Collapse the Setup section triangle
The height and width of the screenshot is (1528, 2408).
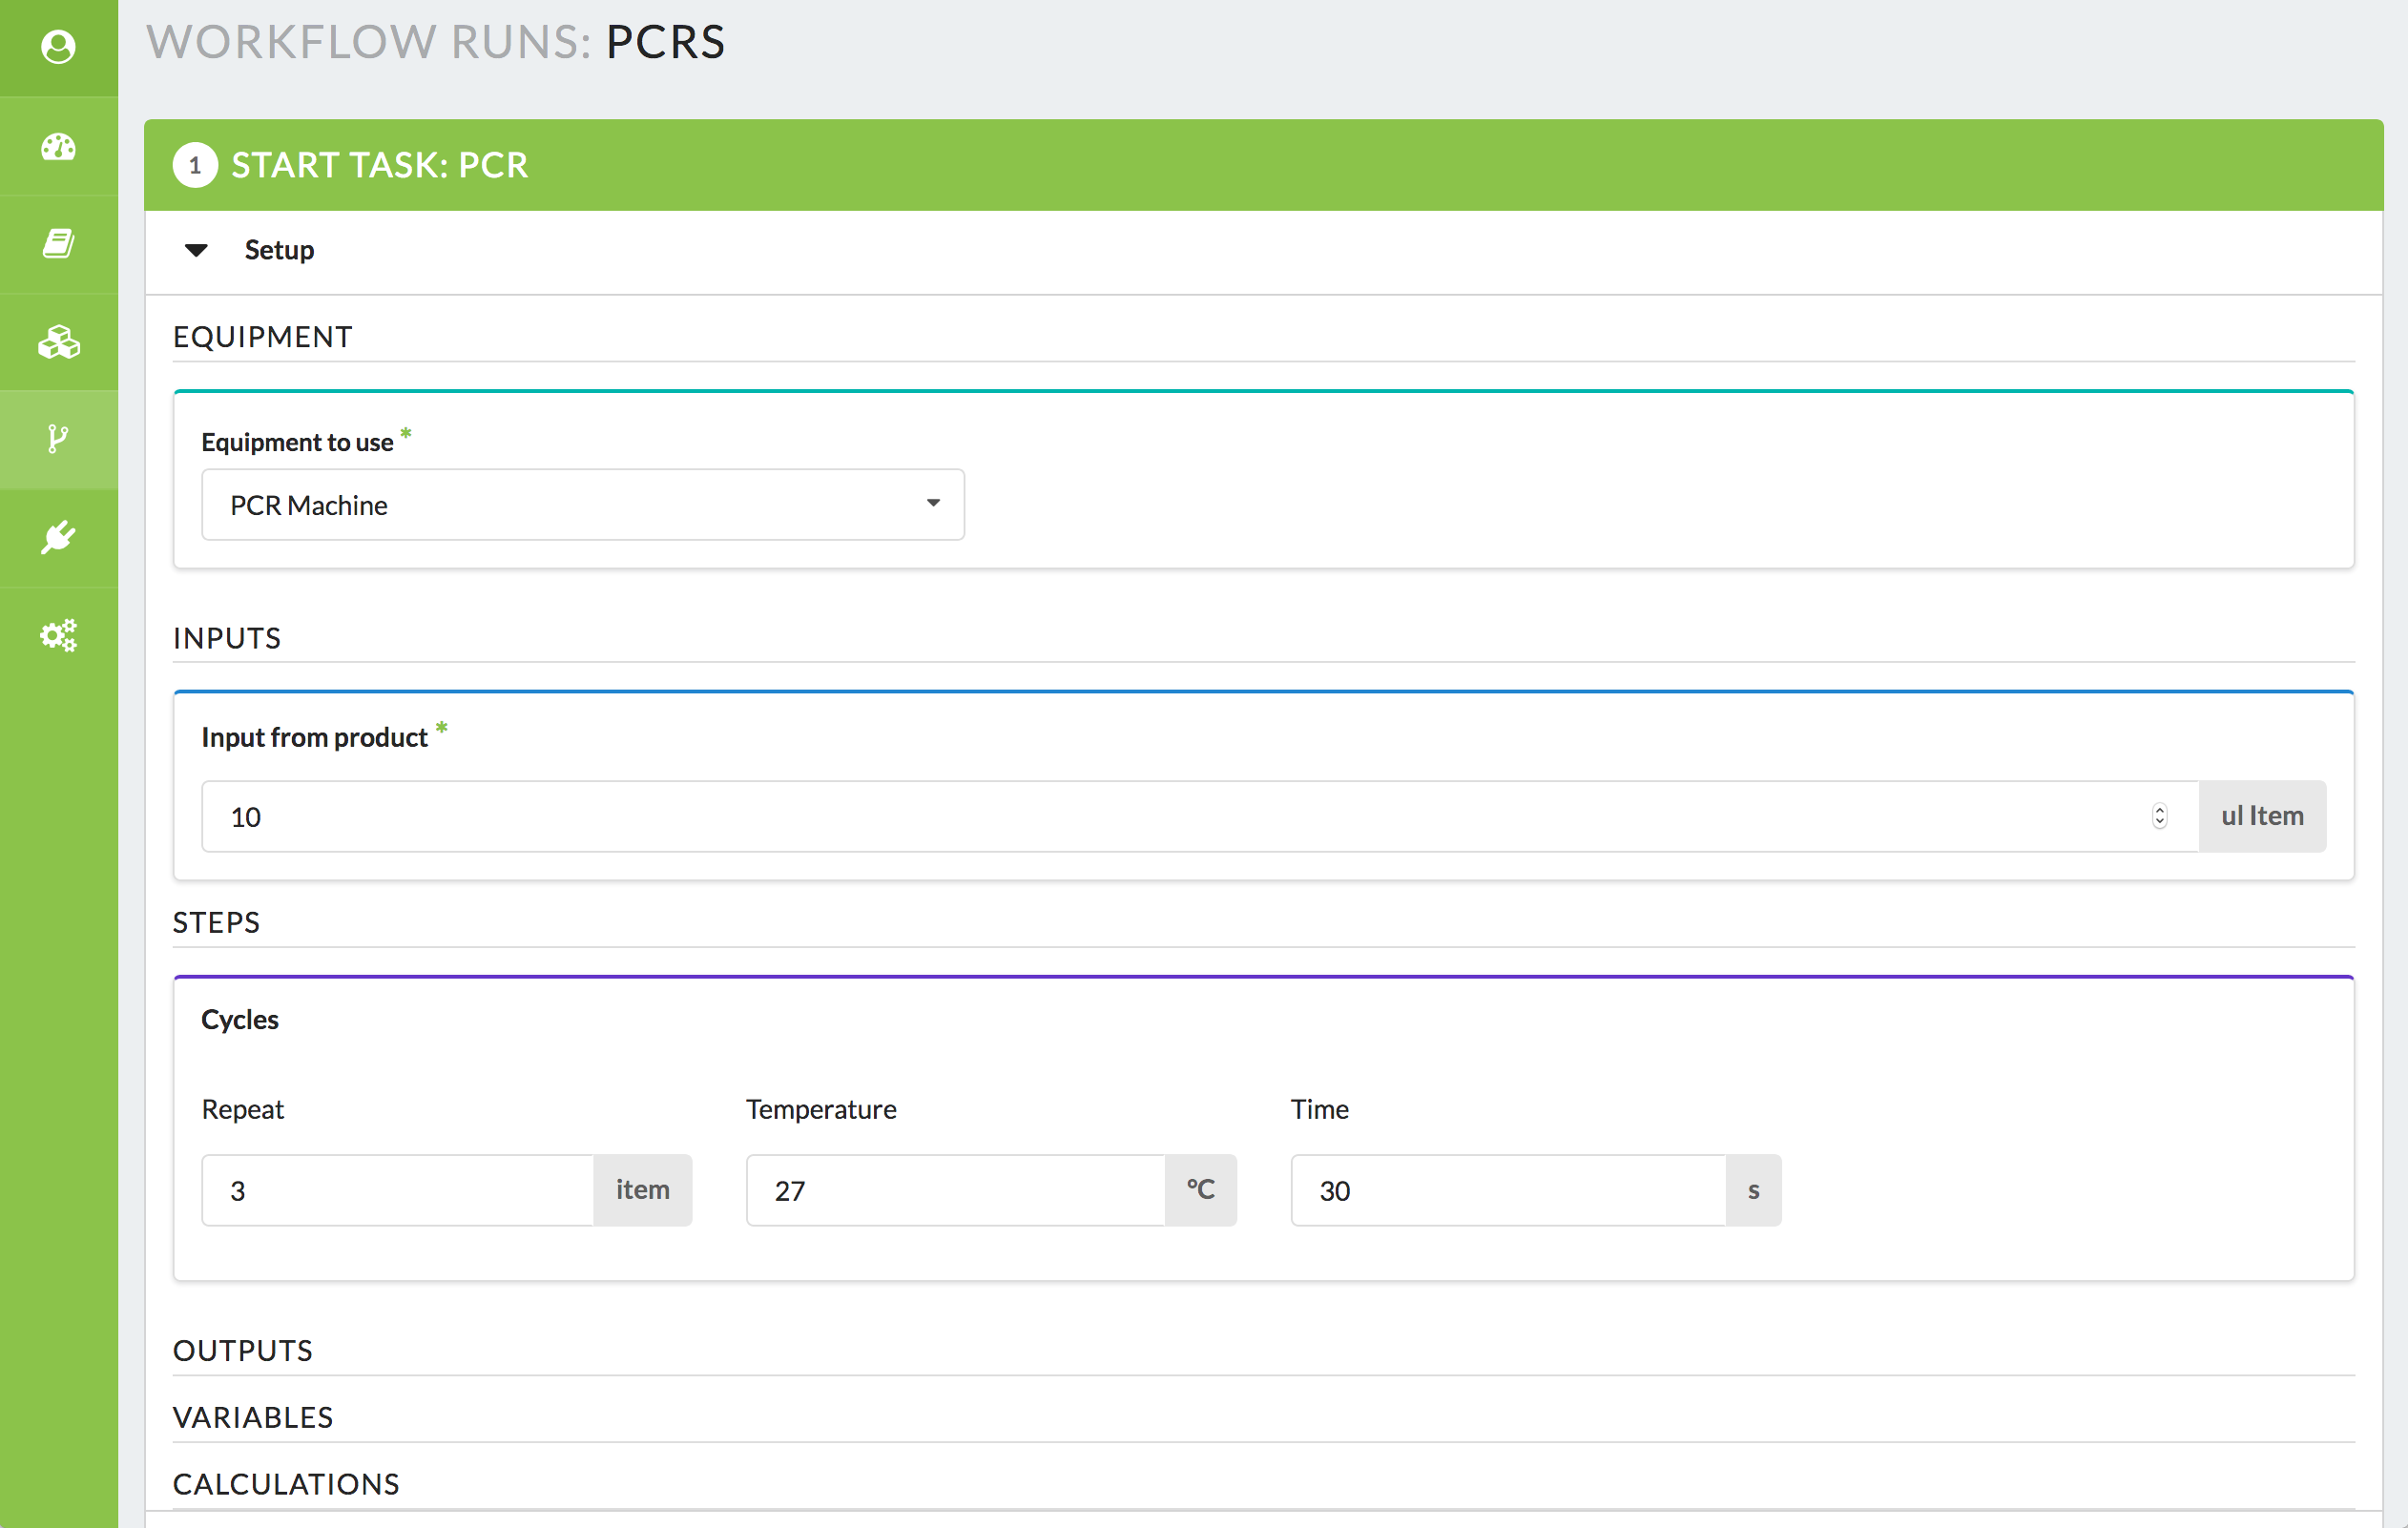(x=196, y=250)
